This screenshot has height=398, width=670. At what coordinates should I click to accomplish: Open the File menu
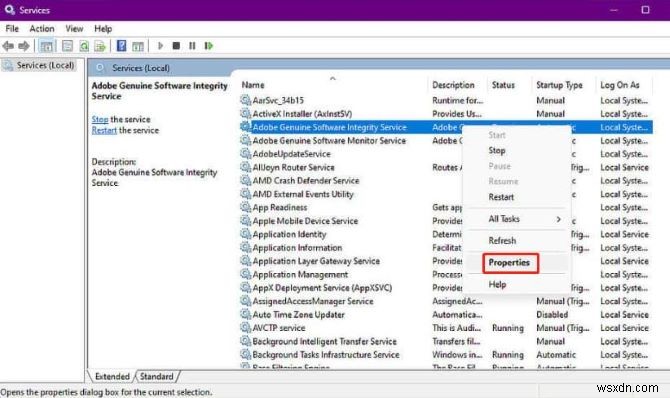tap(12, 29)
